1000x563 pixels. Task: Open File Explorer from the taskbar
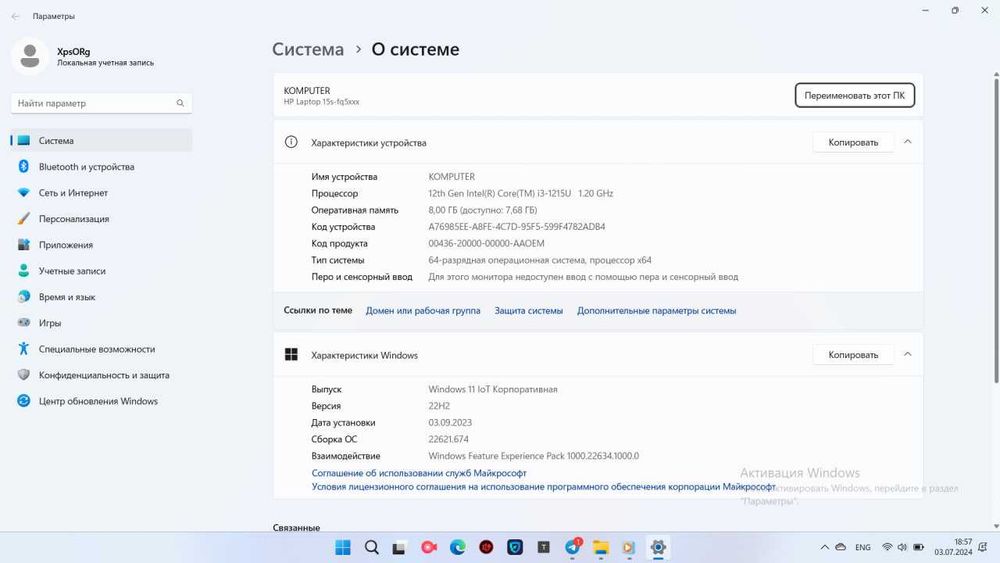tap(601, 547)
